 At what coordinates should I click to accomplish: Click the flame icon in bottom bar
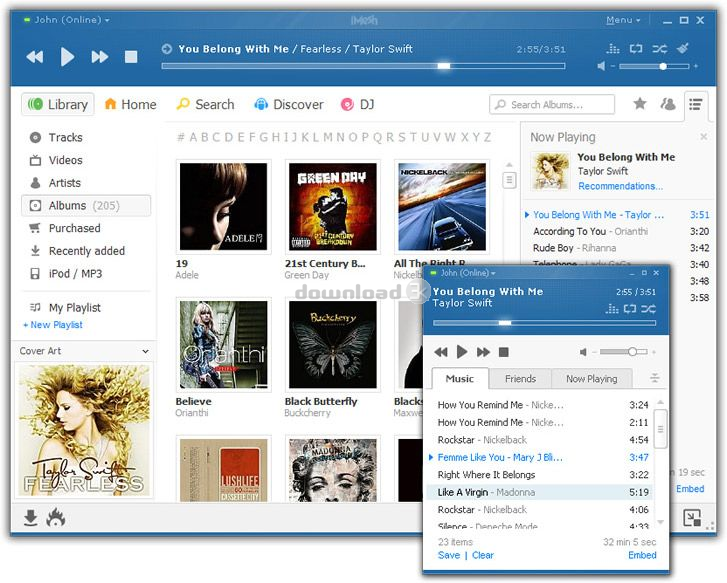pyautogui.click(x=56, y=518)
